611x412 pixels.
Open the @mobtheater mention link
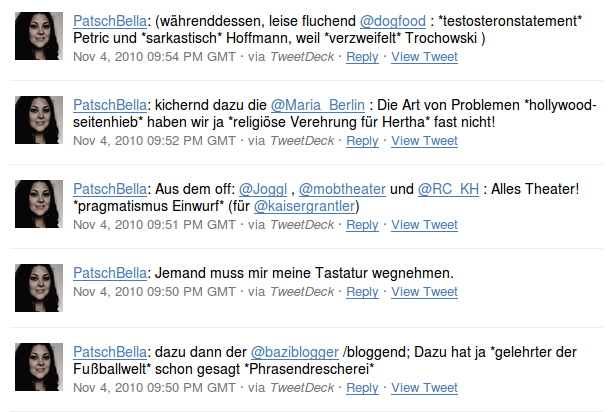pos(342,189)
